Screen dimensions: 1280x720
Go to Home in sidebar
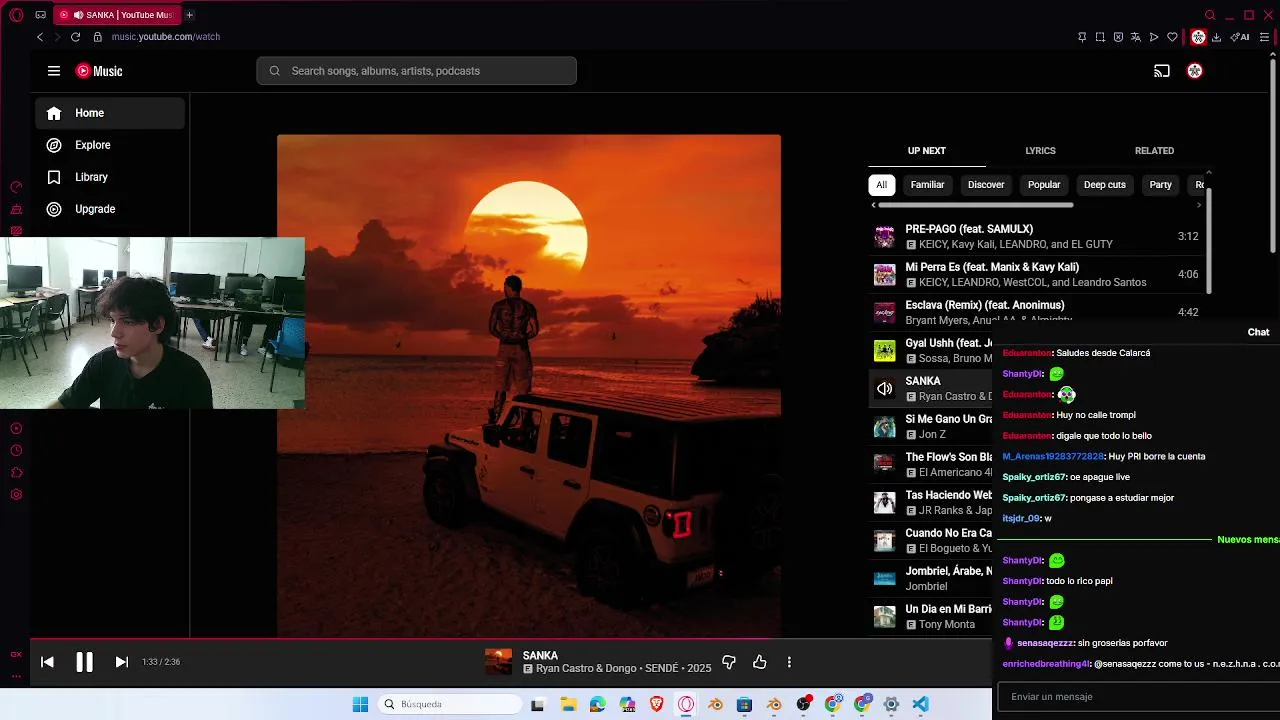(110, 113)
